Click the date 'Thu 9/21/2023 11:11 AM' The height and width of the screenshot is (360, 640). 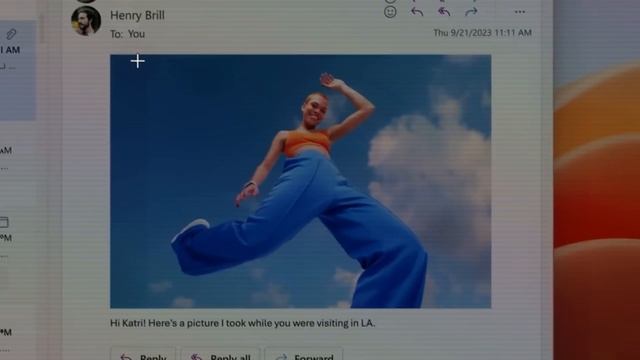pos(482,33)
